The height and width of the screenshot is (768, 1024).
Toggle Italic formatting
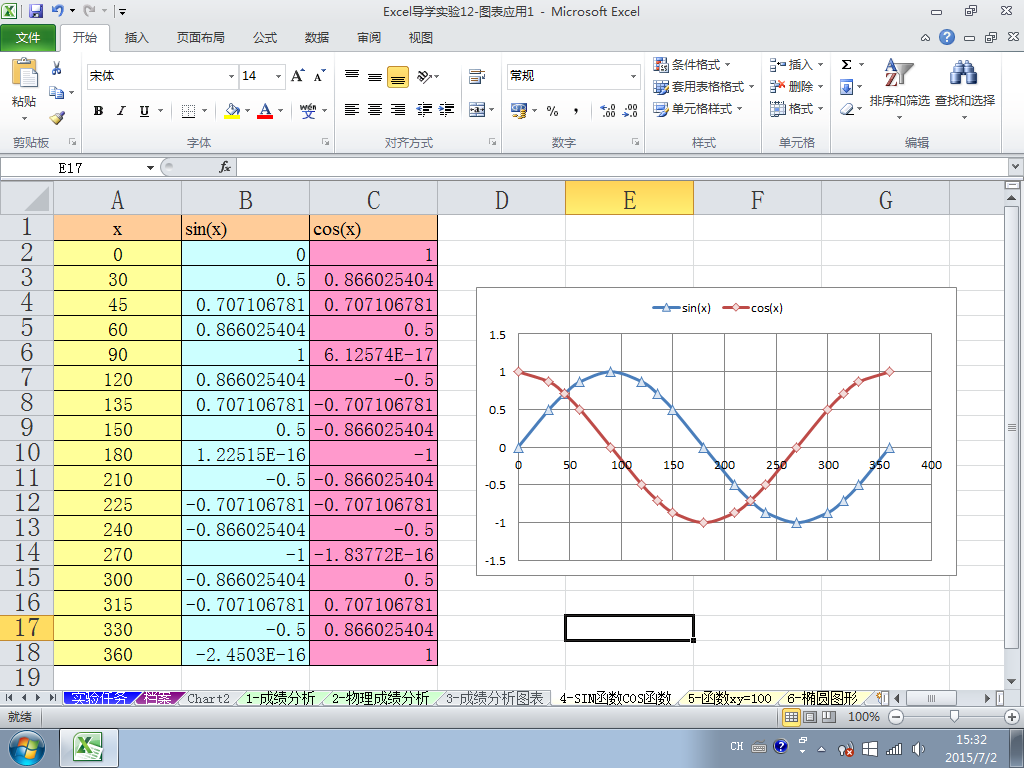point(121,111)
